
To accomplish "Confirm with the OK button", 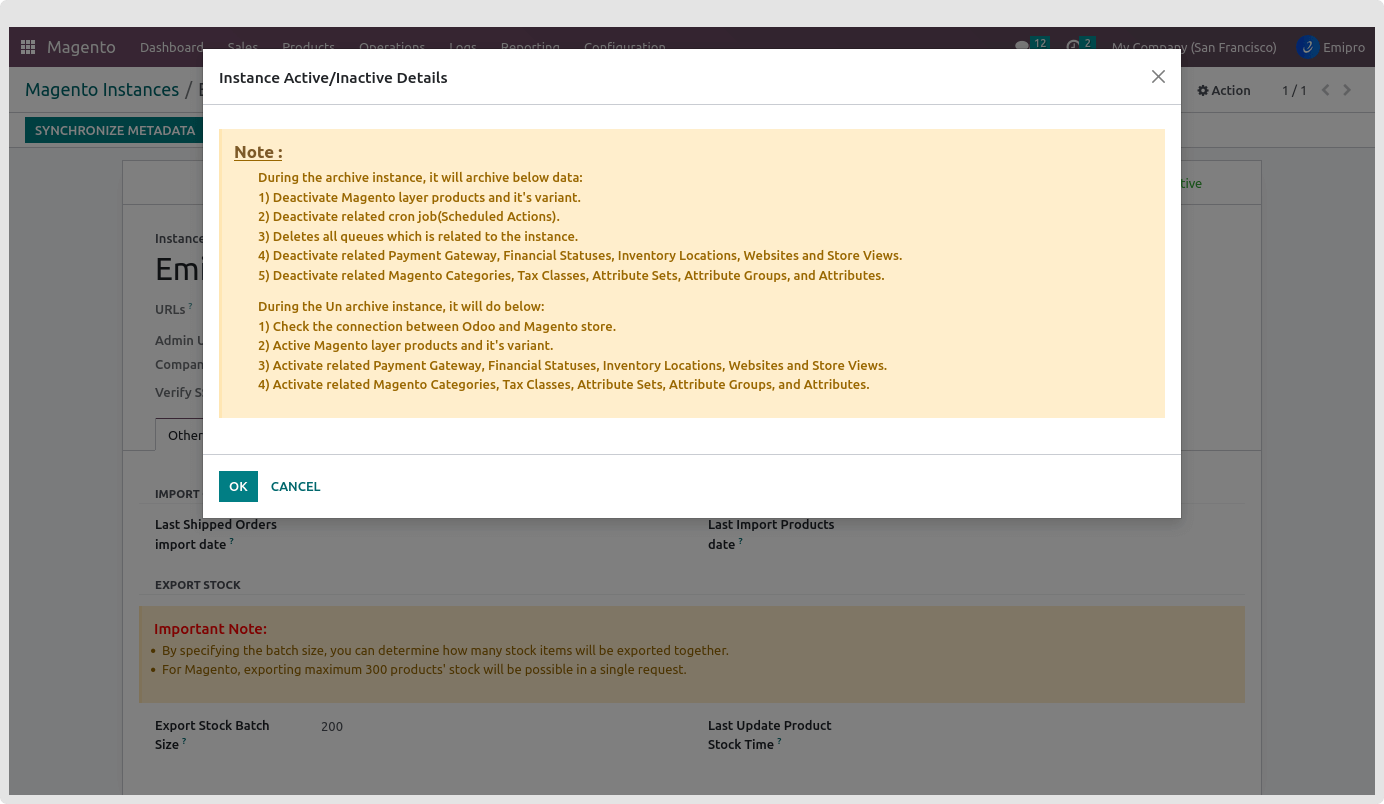I will pos(238,486).
